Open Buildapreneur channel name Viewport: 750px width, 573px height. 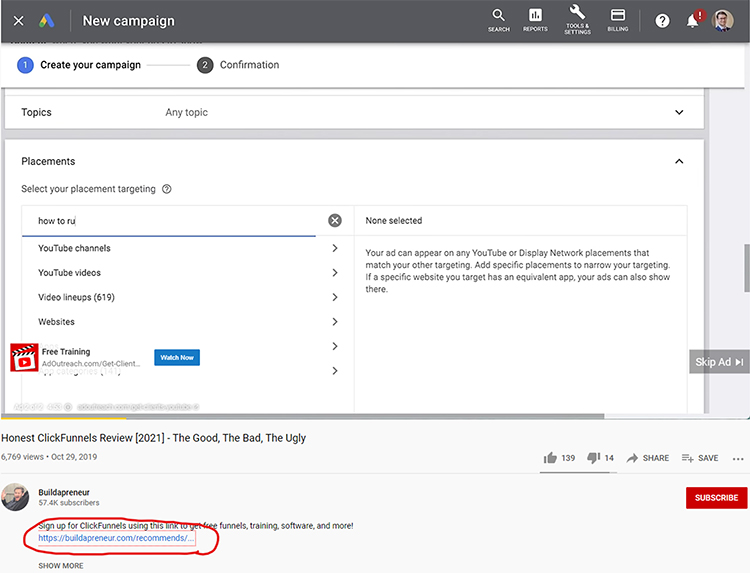tap(64, 492)
